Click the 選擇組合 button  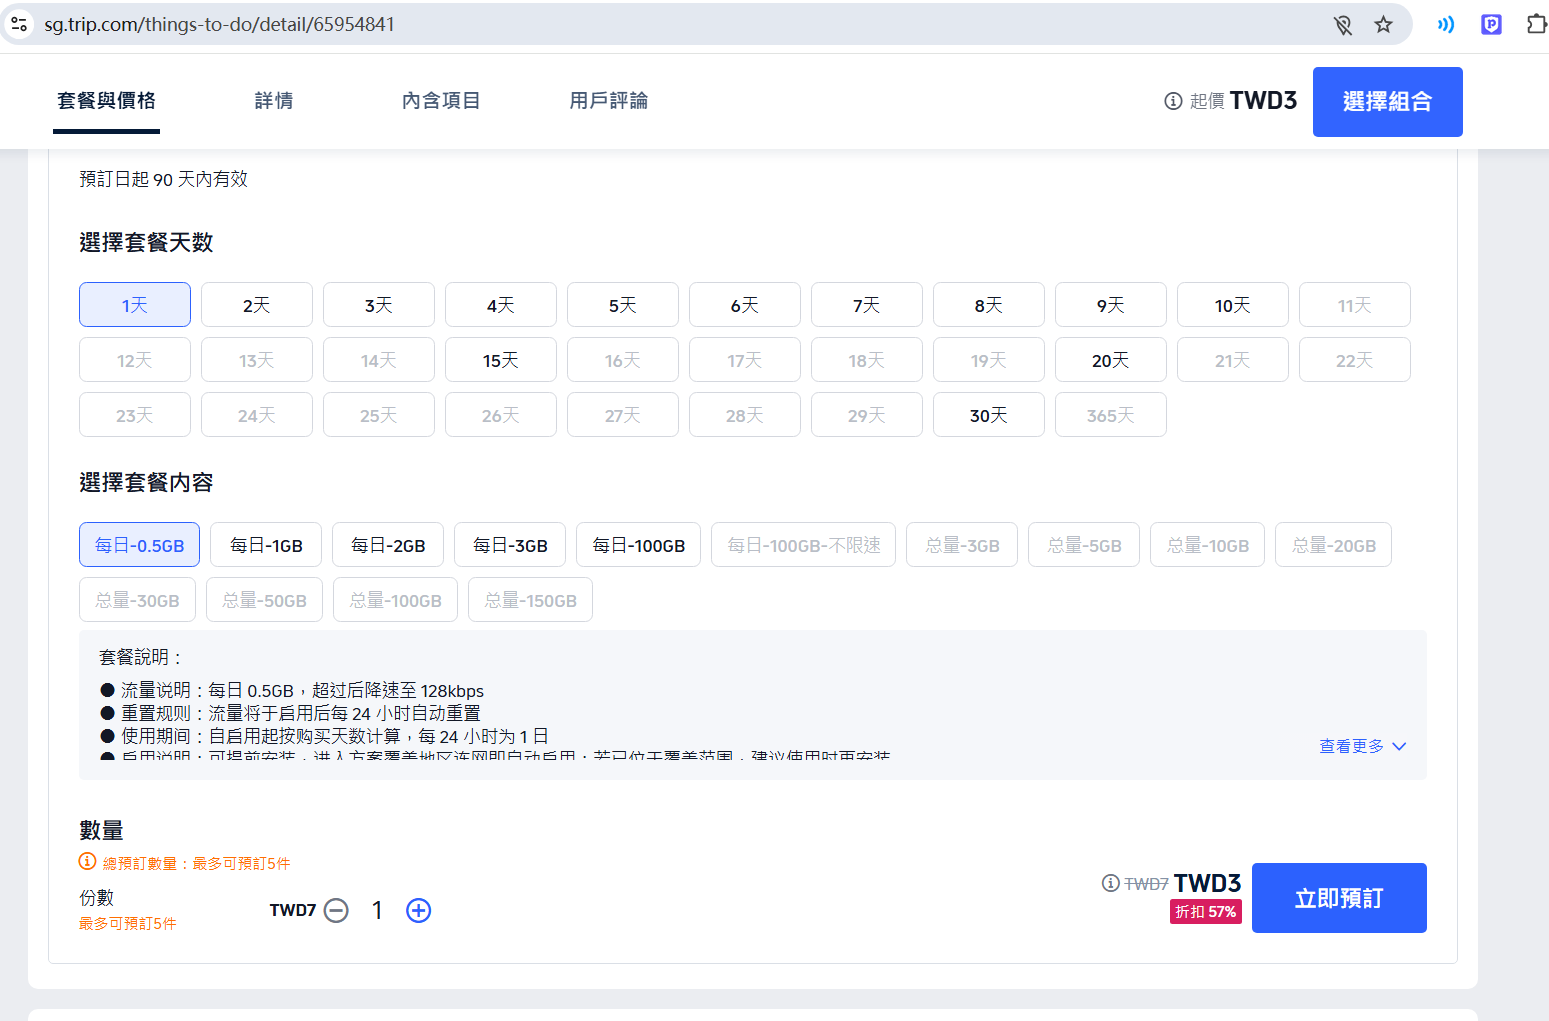coord(1388,102)
